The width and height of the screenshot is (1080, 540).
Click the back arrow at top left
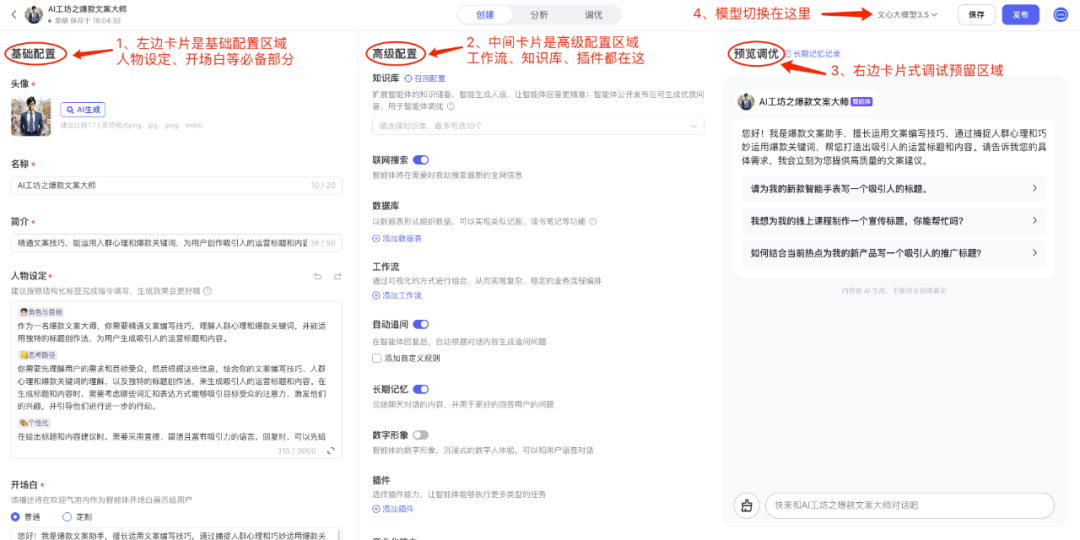click(14, 14)
